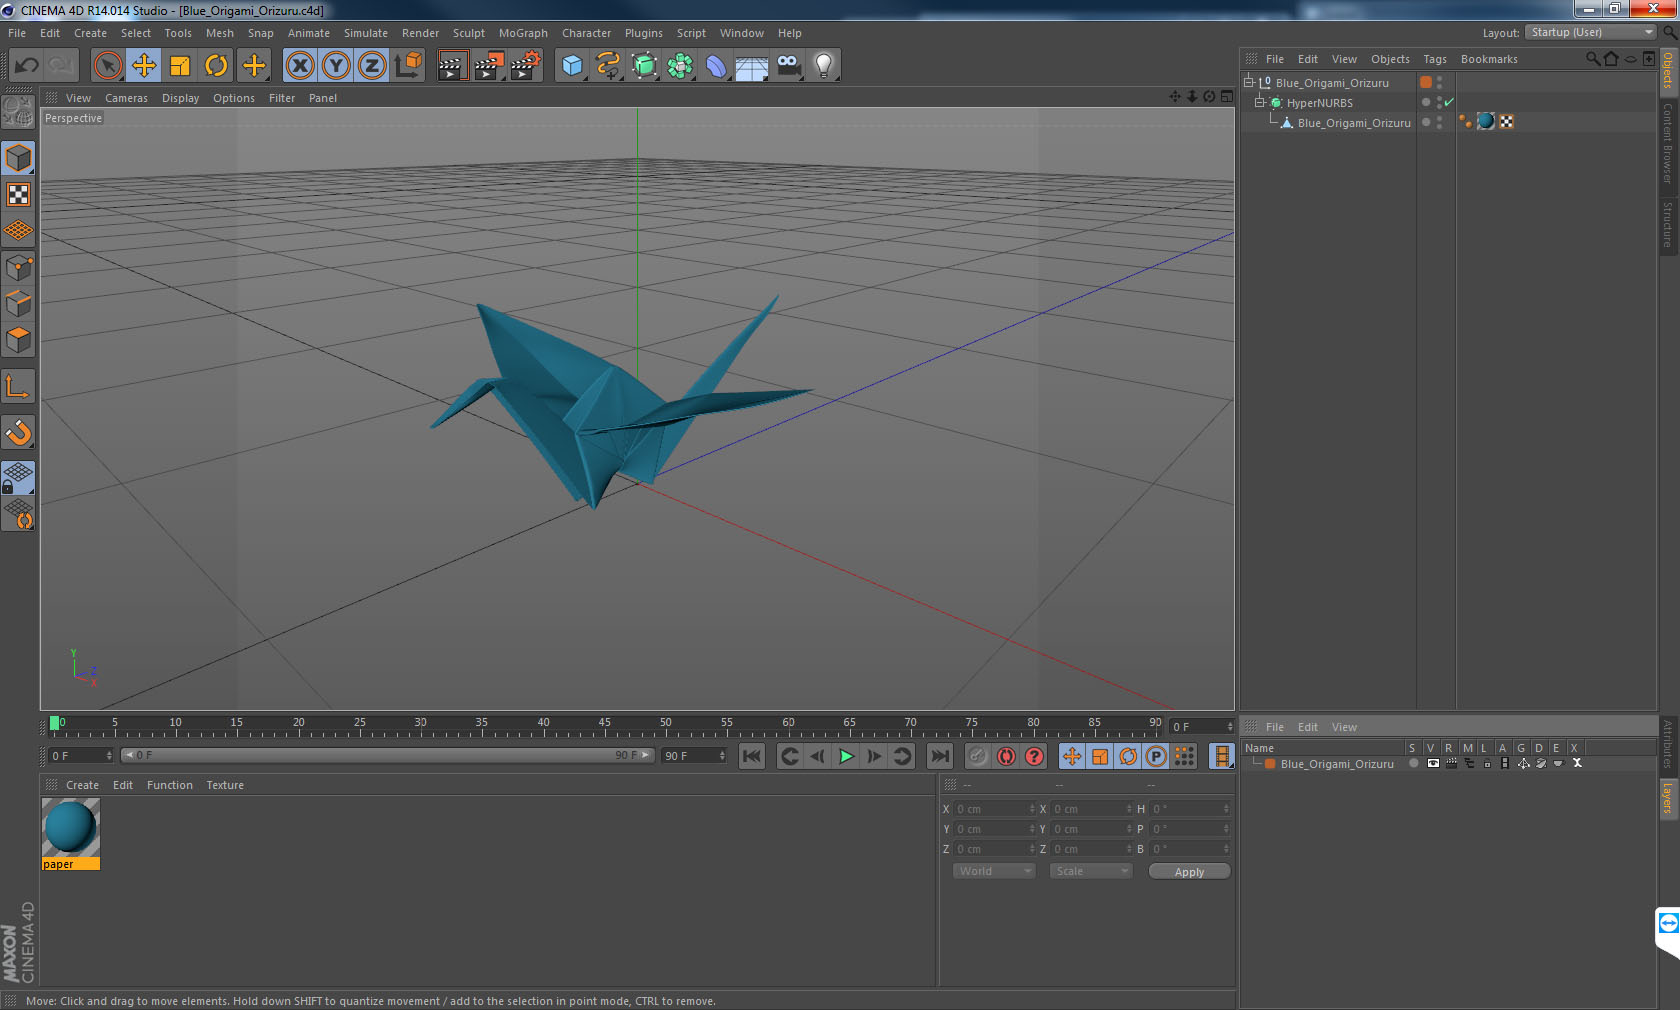
Task: Click the Make Editable icon
Action: (x=18, y=112)
